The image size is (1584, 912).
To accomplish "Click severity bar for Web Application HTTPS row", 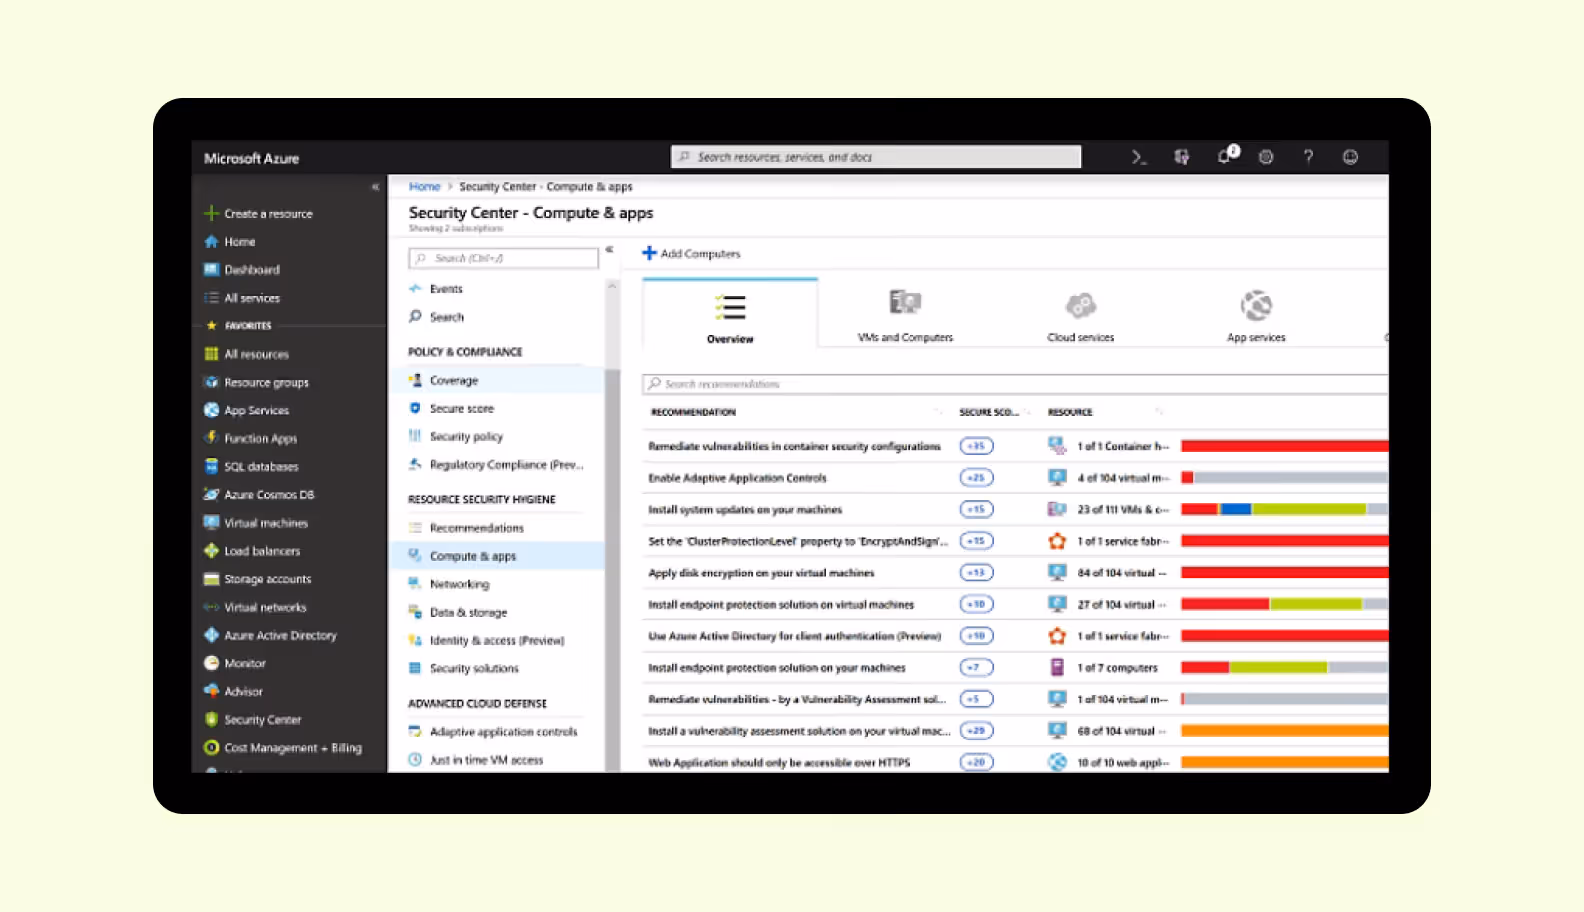I will [1284, 762].
